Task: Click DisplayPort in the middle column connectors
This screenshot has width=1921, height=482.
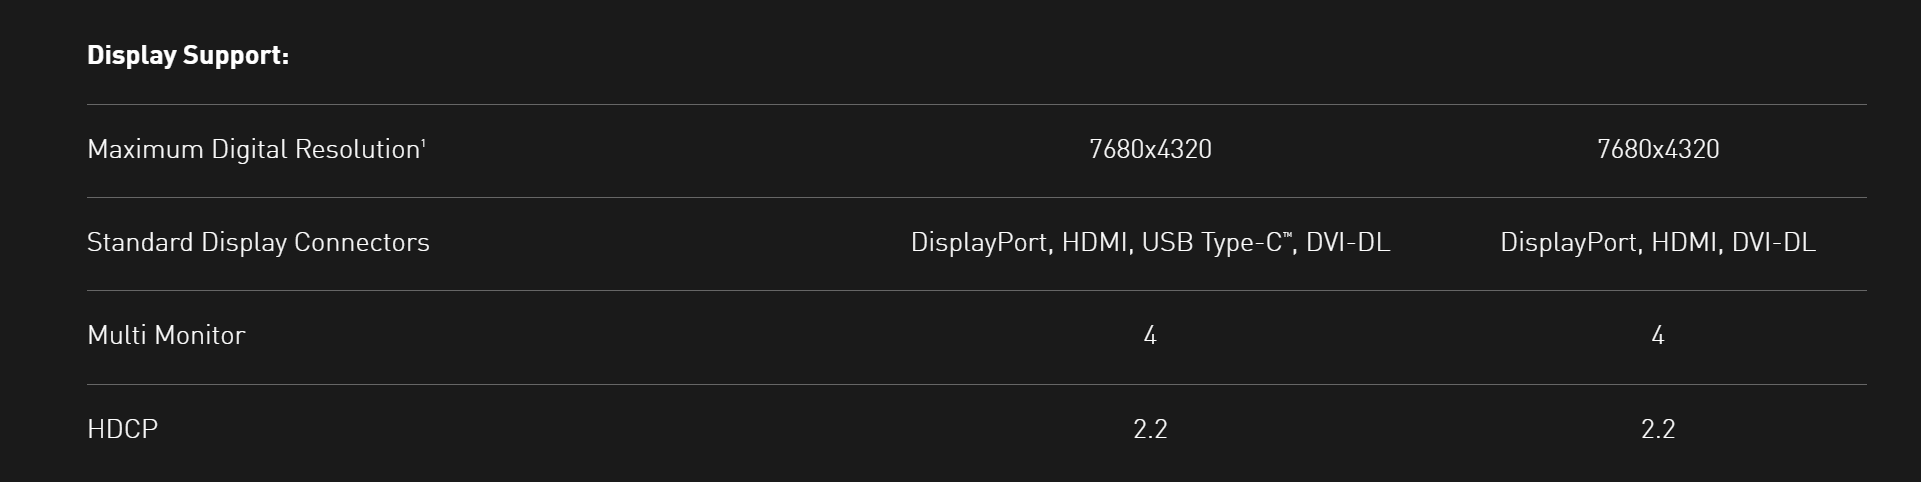Action: [978, 243]
